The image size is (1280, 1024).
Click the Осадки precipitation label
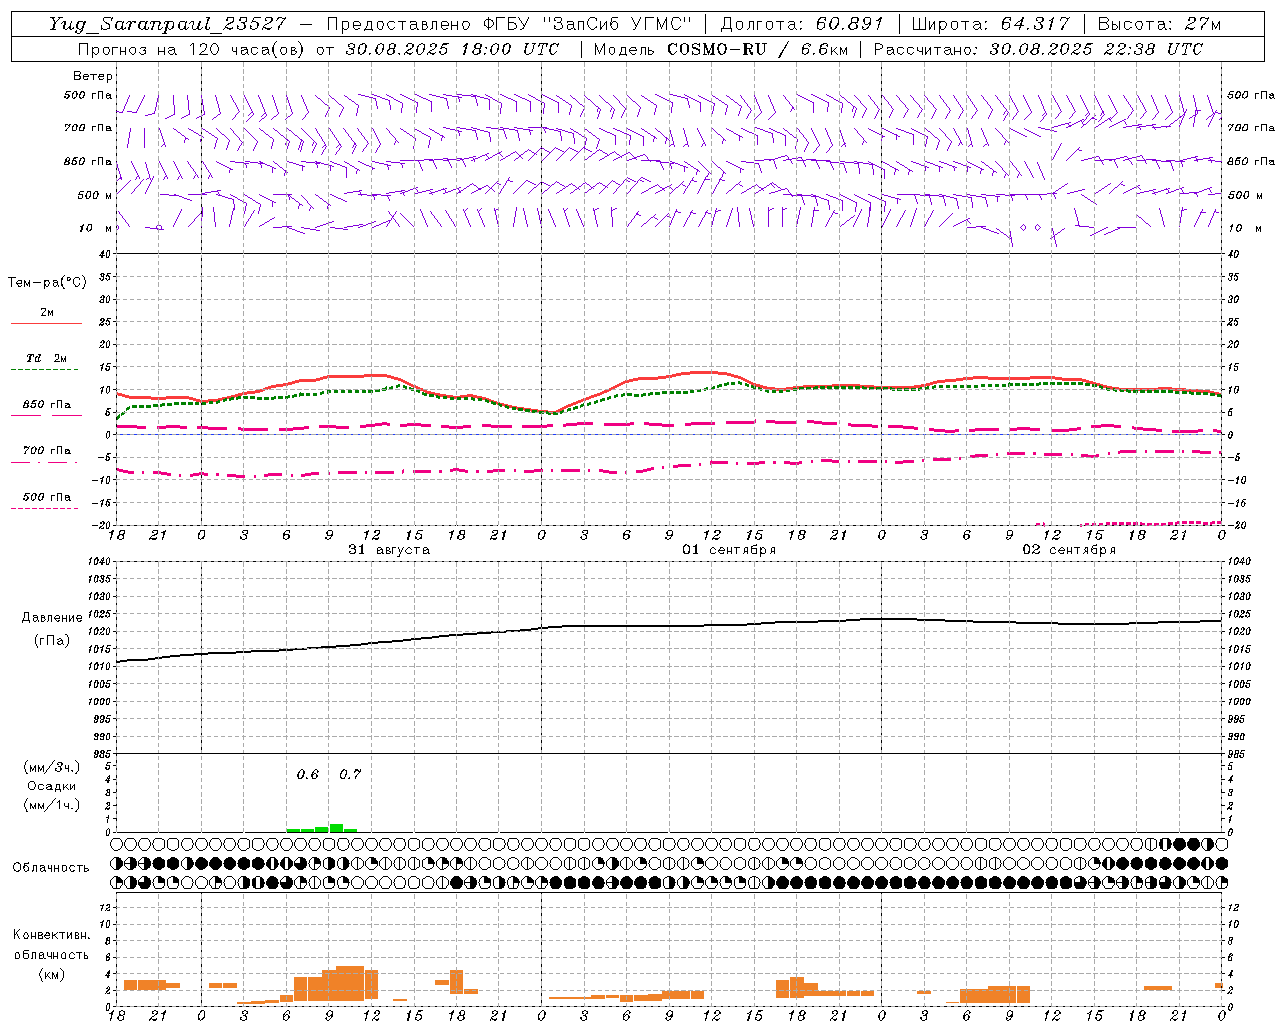[52, 786]
